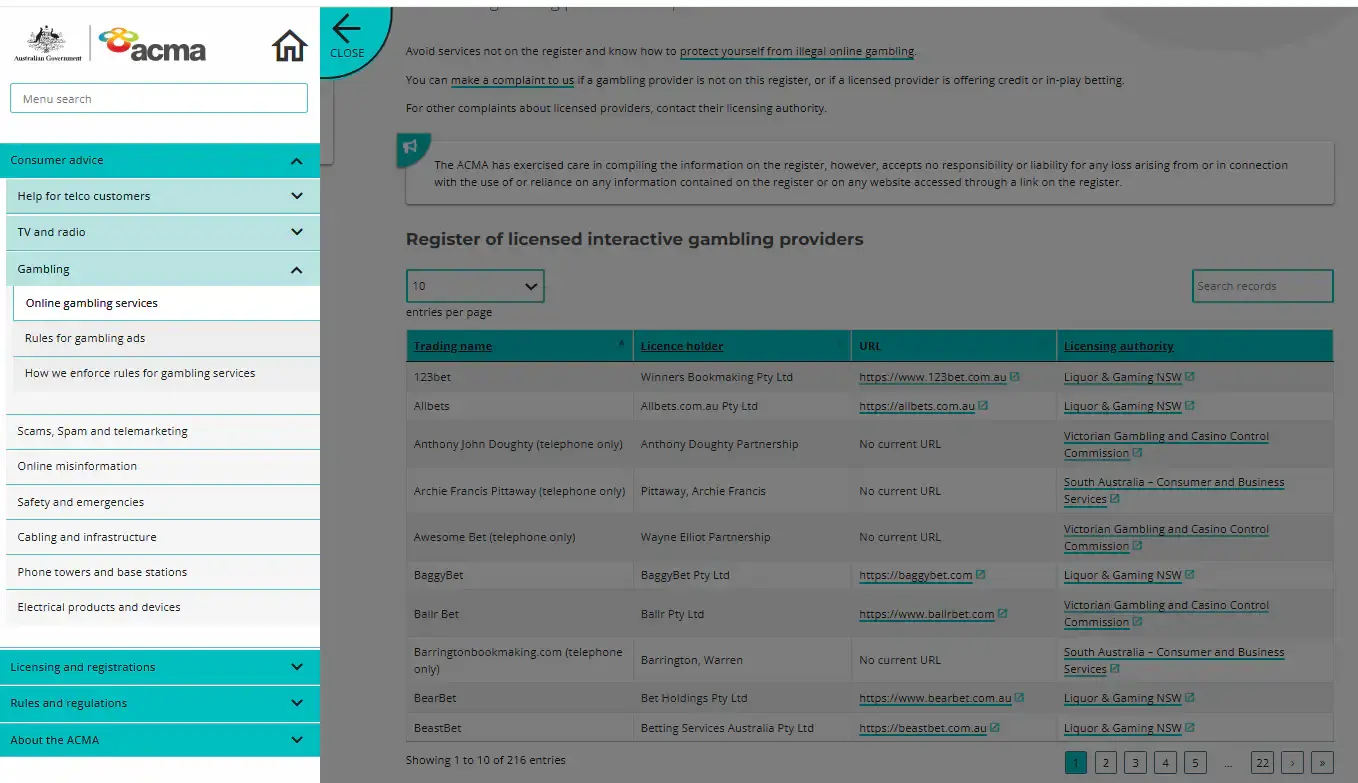Viewport: 1358px width, 783px height.
Task: Click external link icon next to https://www.bearbet.com.au
Action: pyautogui.click(x=1020, y=698)
